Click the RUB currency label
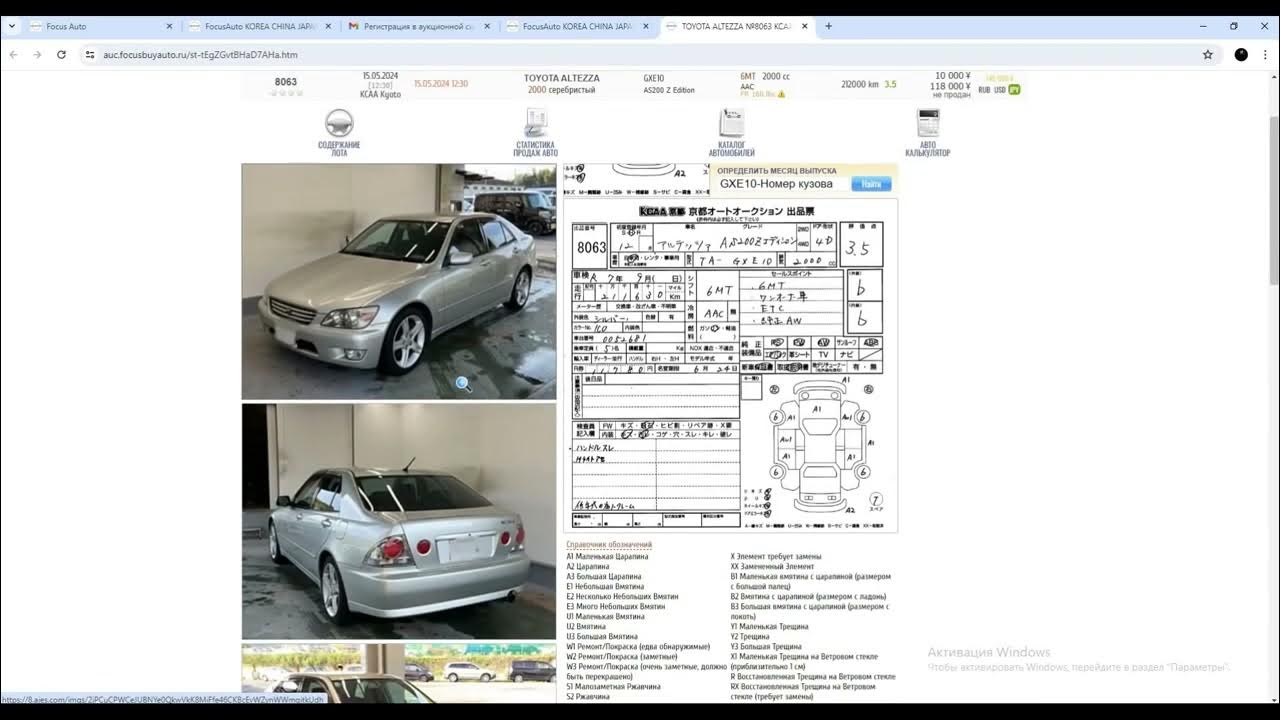Viewport: 1280px width, 720px height. (x=984, y=90)
